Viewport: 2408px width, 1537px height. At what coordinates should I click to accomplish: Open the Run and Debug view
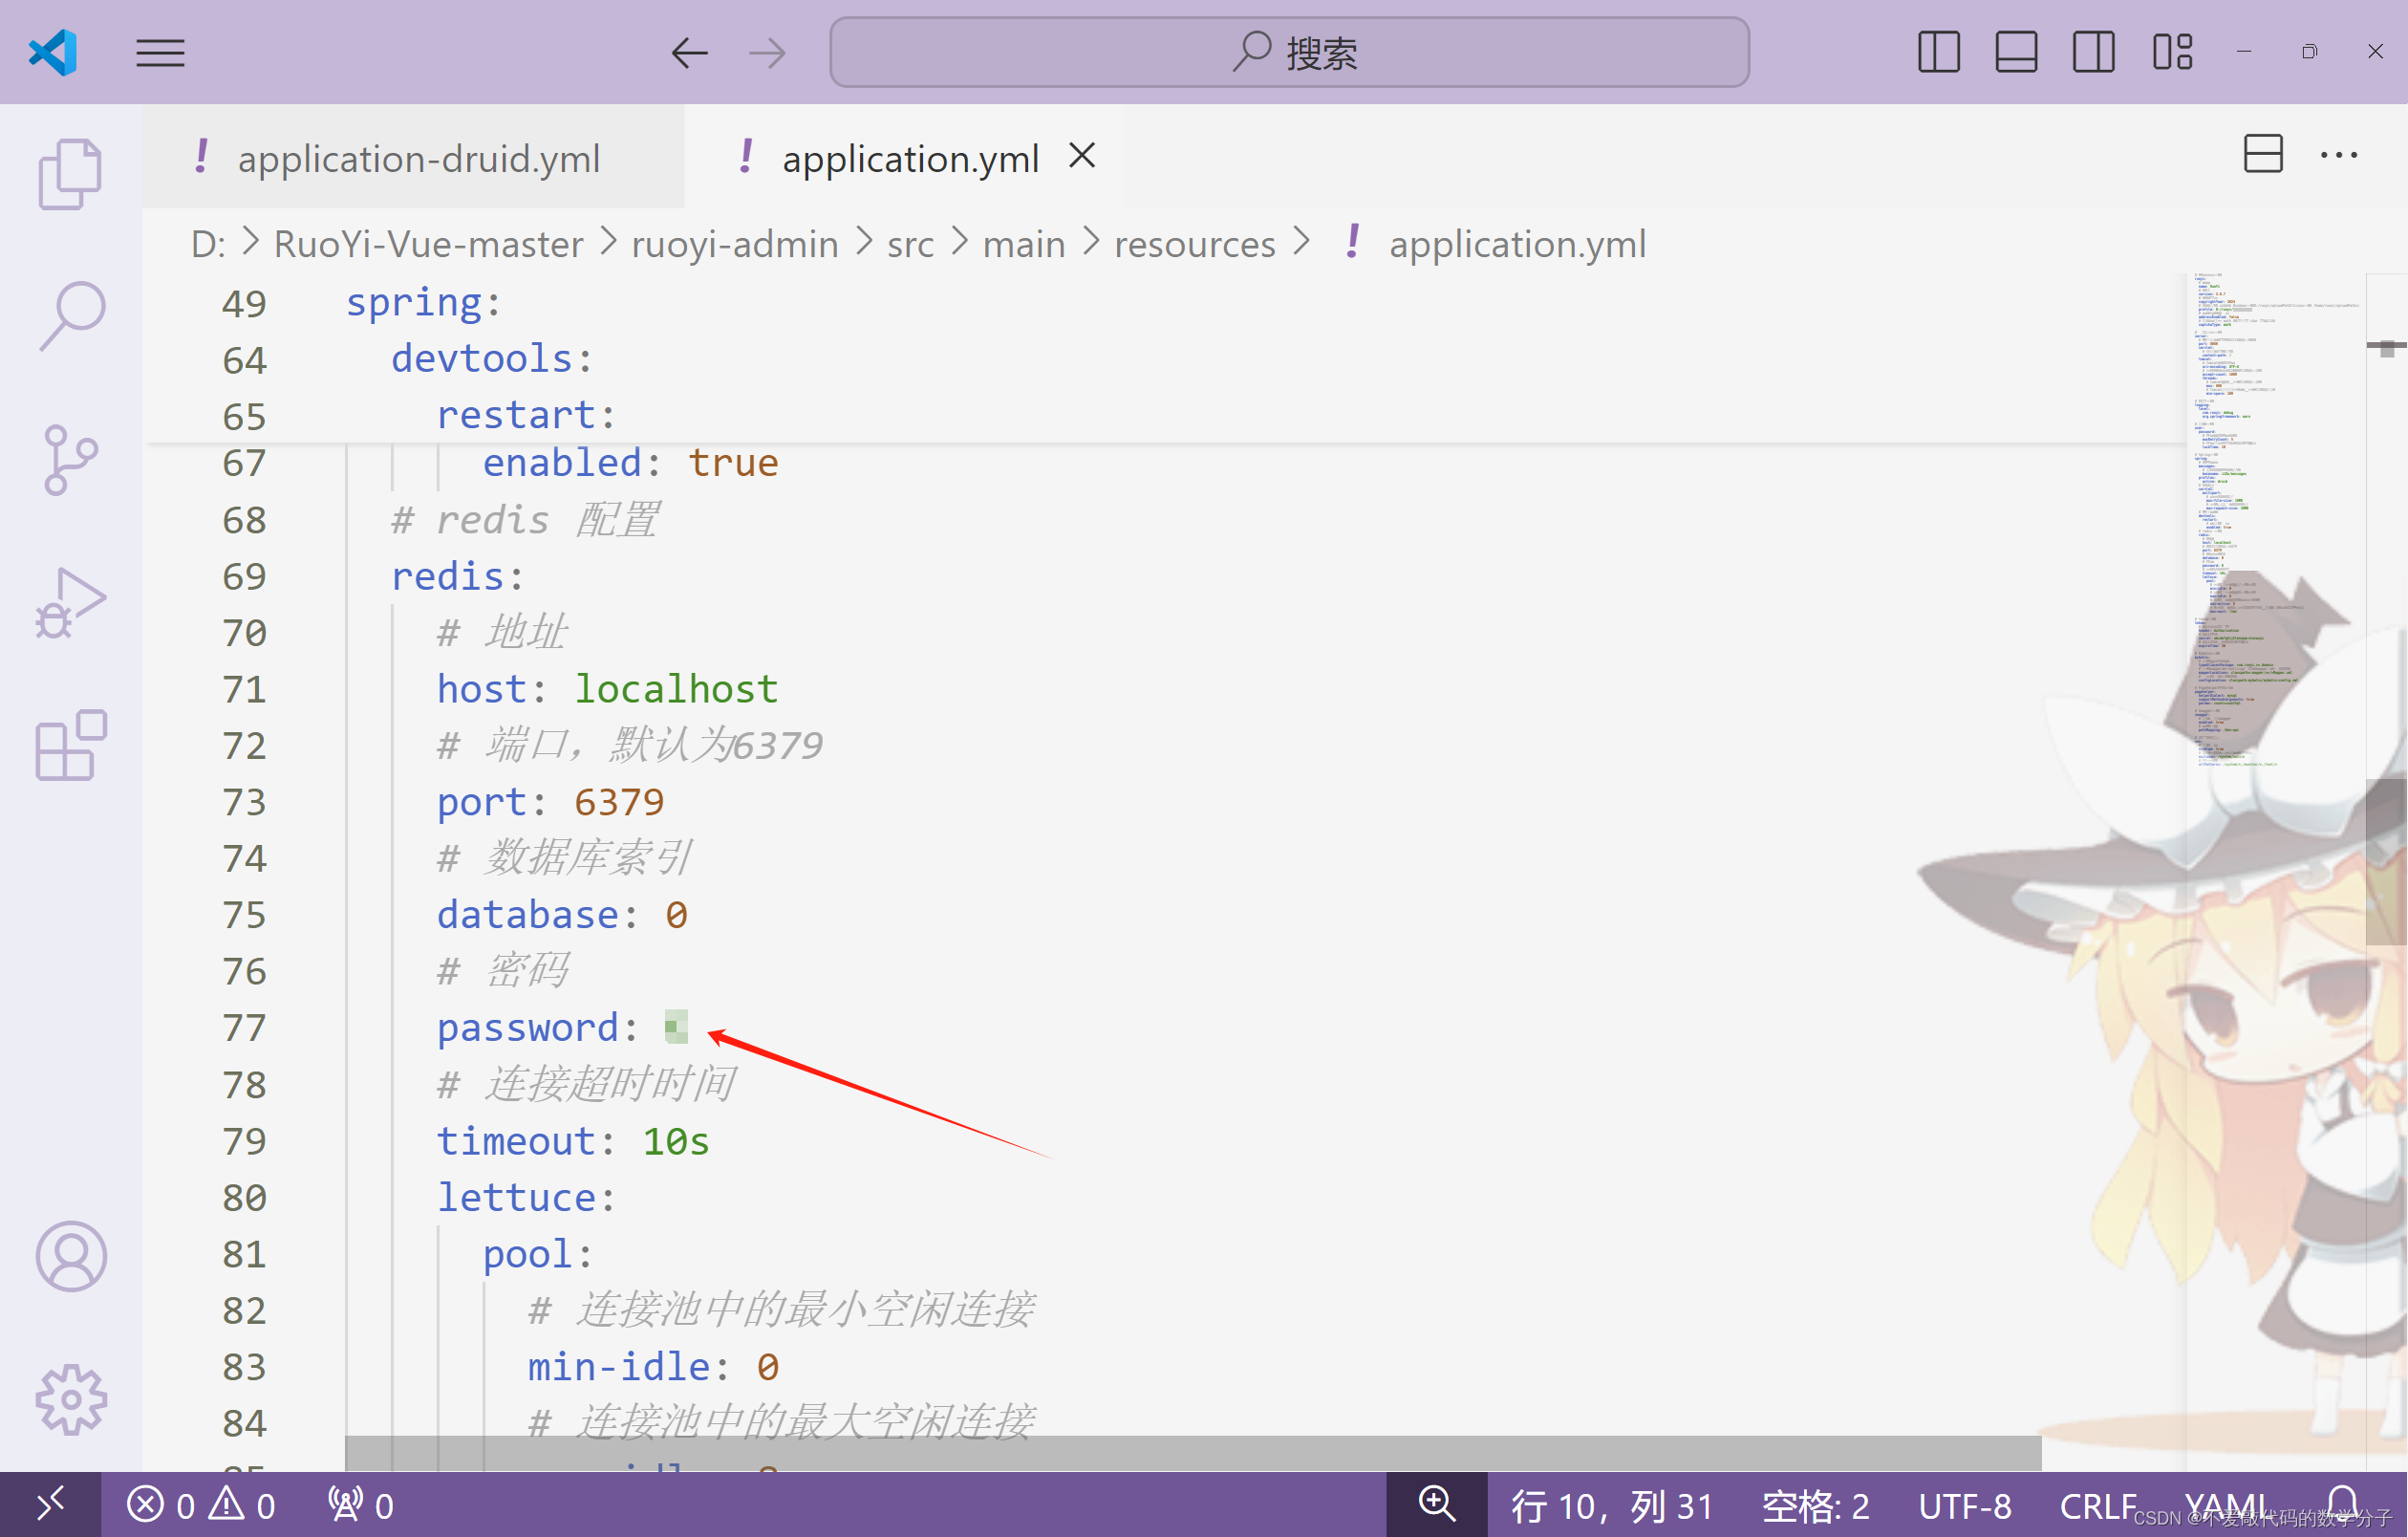pyautogui.click(x=70, y=603)
